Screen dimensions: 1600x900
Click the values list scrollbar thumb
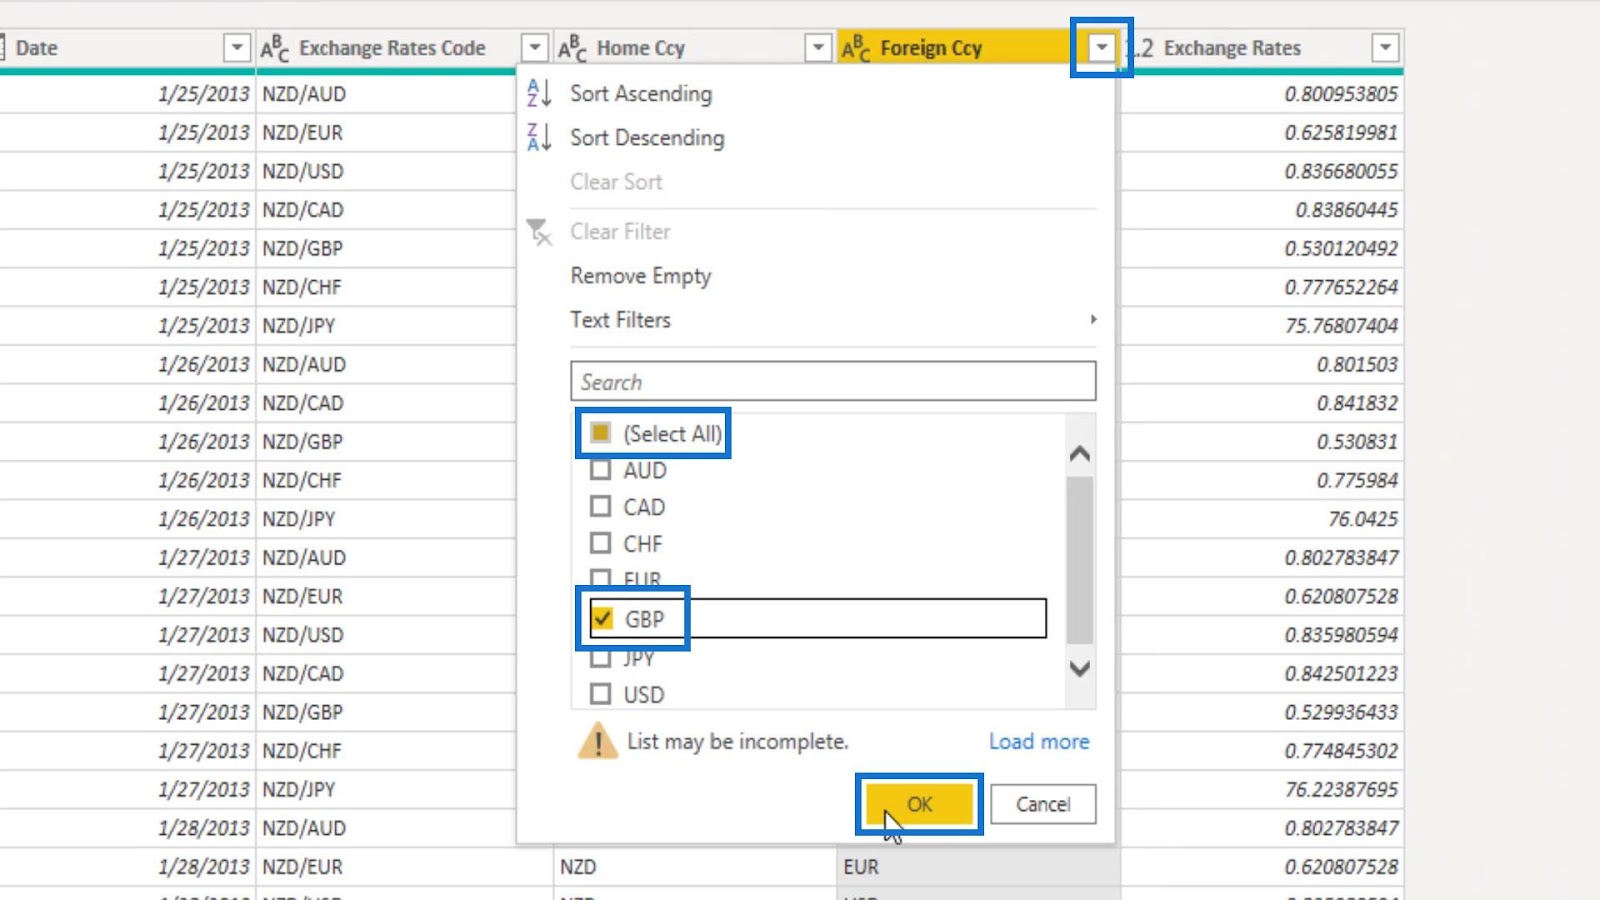point(1080,560)
